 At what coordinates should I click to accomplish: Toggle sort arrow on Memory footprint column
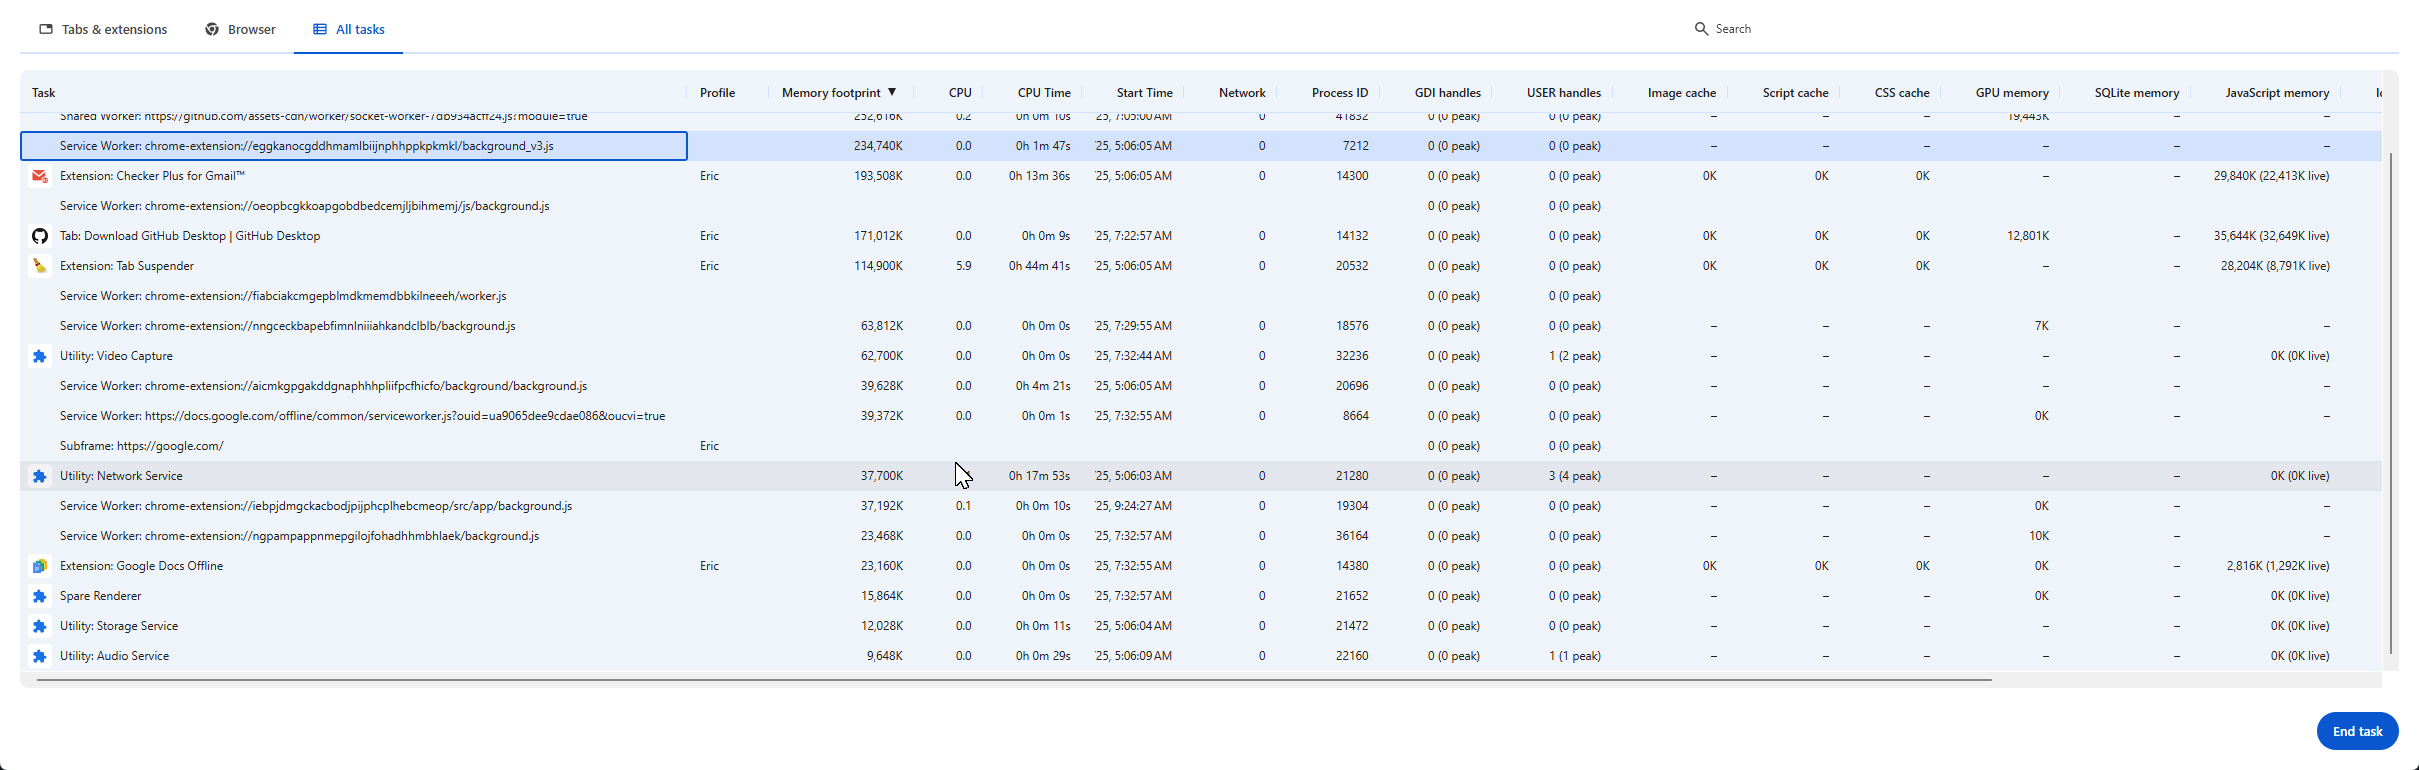coord(892,92)
